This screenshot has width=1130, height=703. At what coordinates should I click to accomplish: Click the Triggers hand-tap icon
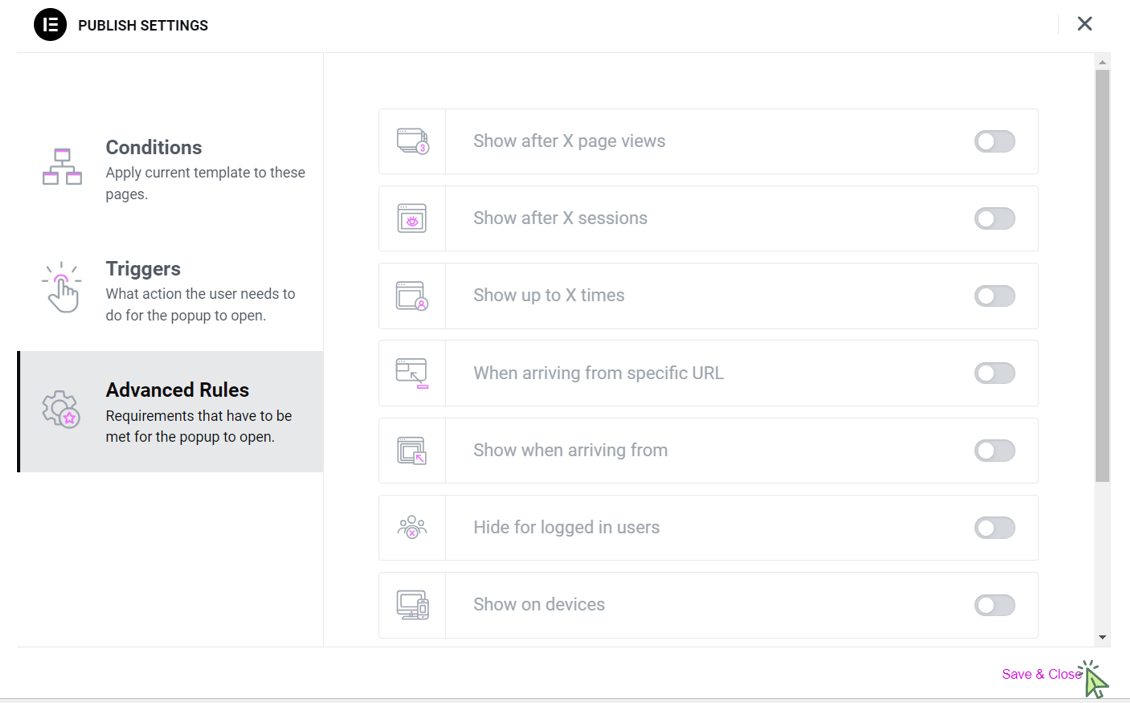(x=61, y=287)
